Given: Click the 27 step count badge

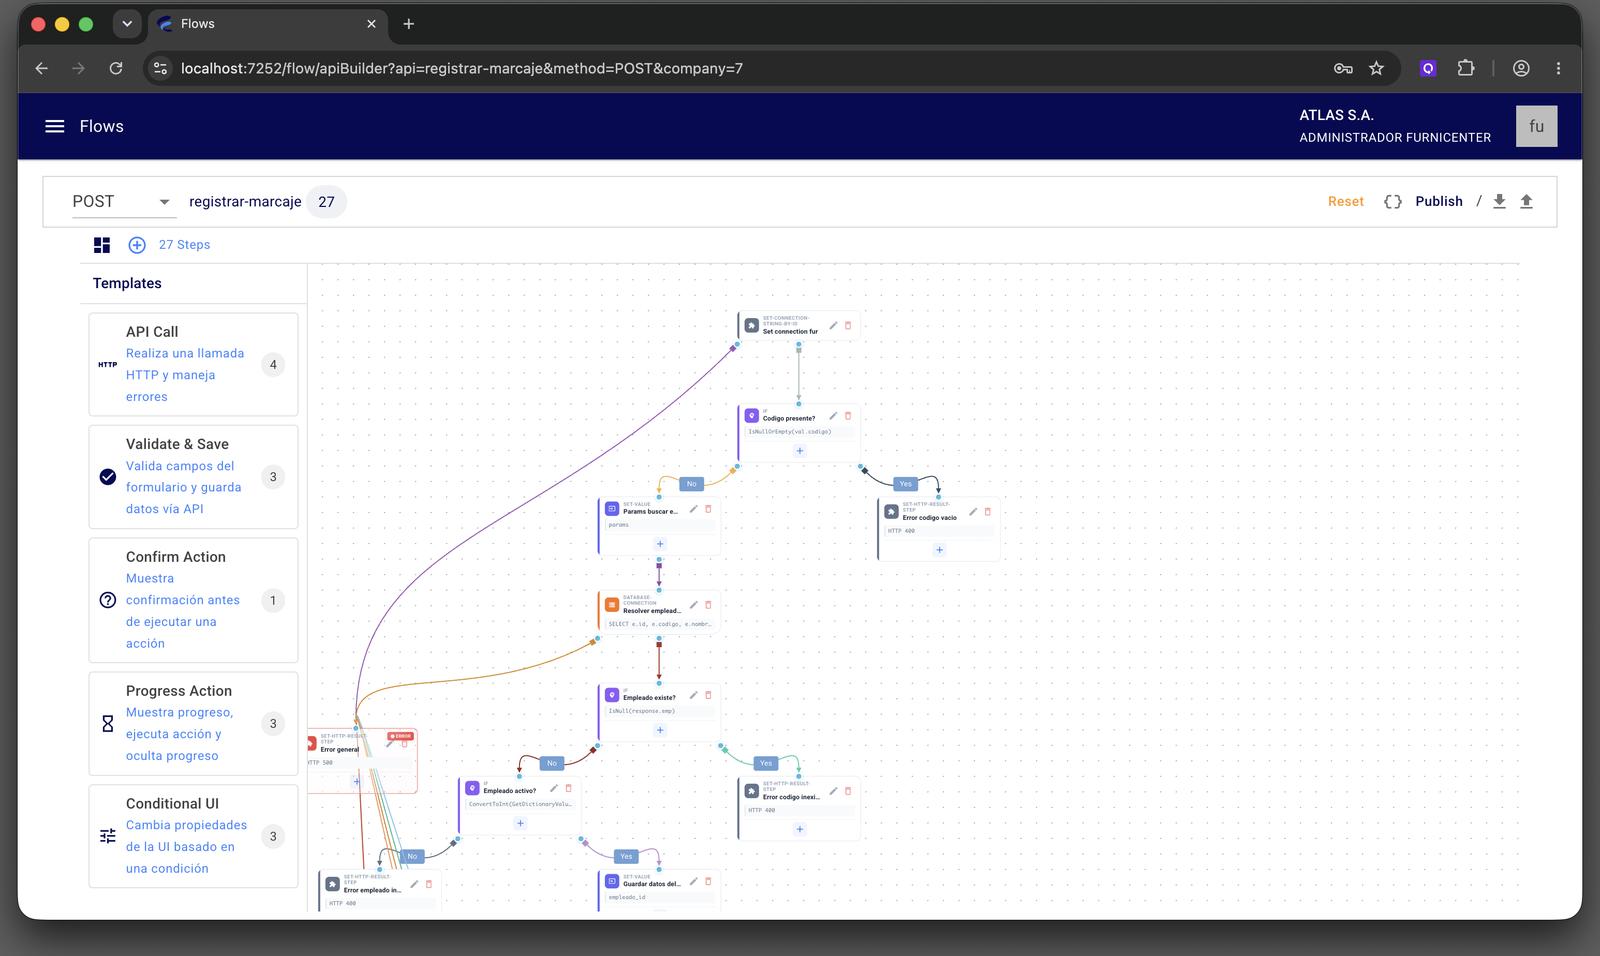Looking at the screenshot, I should tap(327, 202).
